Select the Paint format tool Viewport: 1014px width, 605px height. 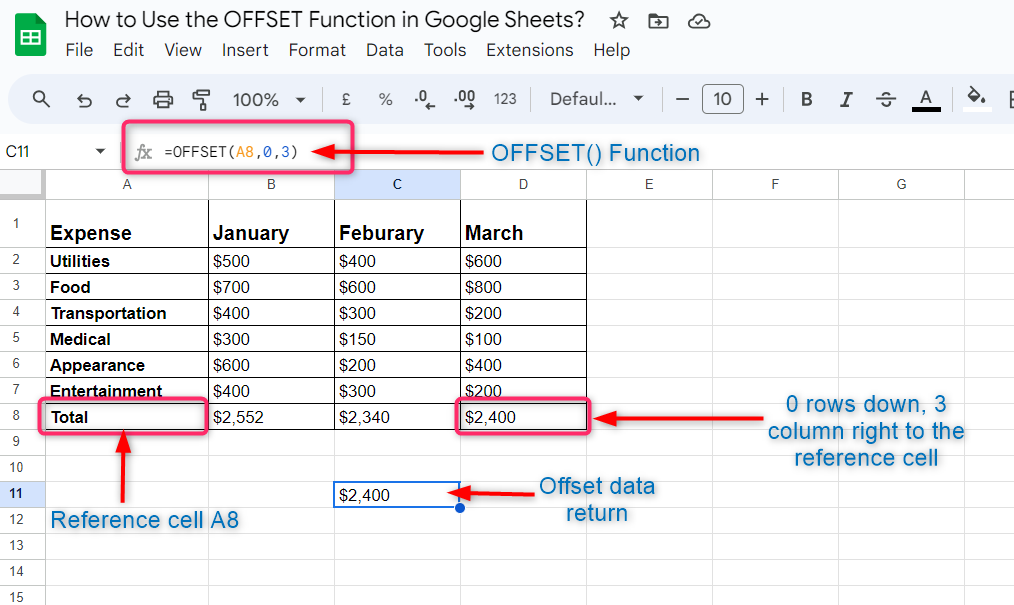pyautogui.click(x=200, y=99)
